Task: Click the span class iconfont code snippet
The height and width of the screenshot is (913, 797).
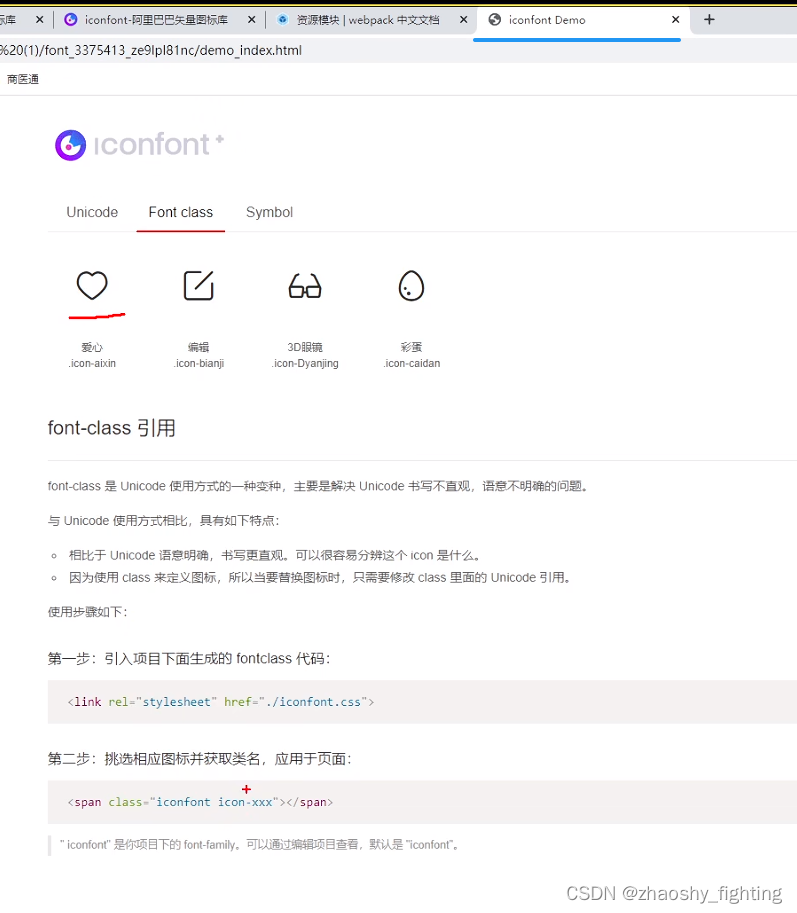Action: coord(200,802)
